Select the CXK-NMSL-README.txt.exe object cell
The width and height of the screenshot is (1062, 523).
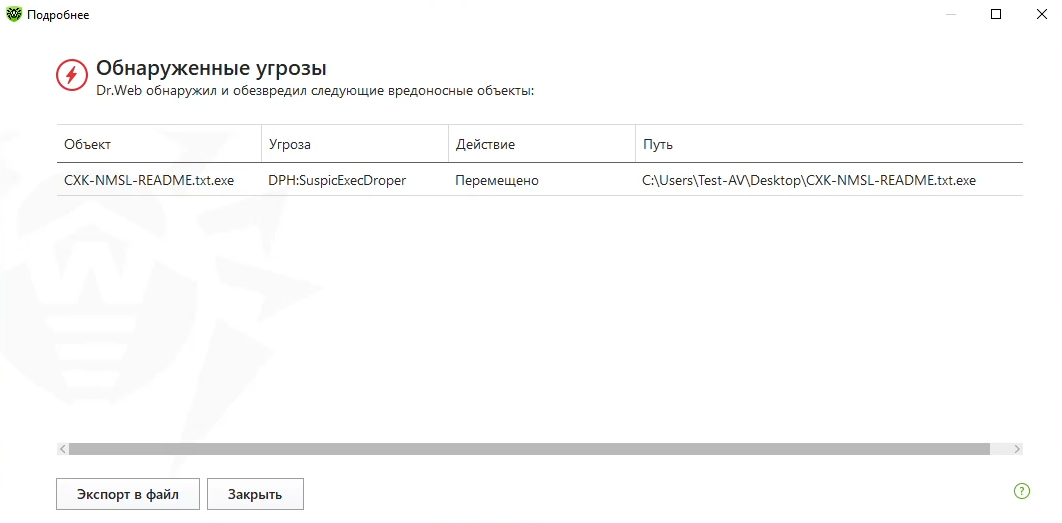159,180
